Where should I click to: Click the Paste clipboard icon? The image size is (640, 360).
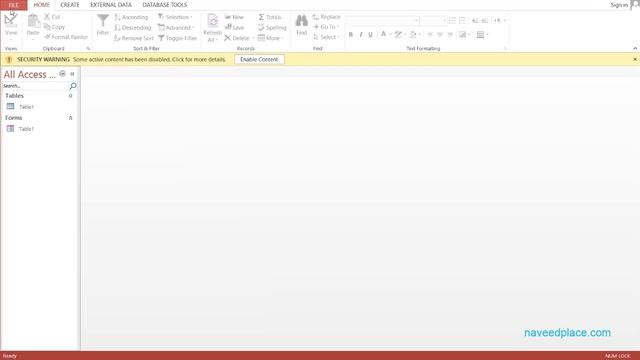tap(33, 21)
